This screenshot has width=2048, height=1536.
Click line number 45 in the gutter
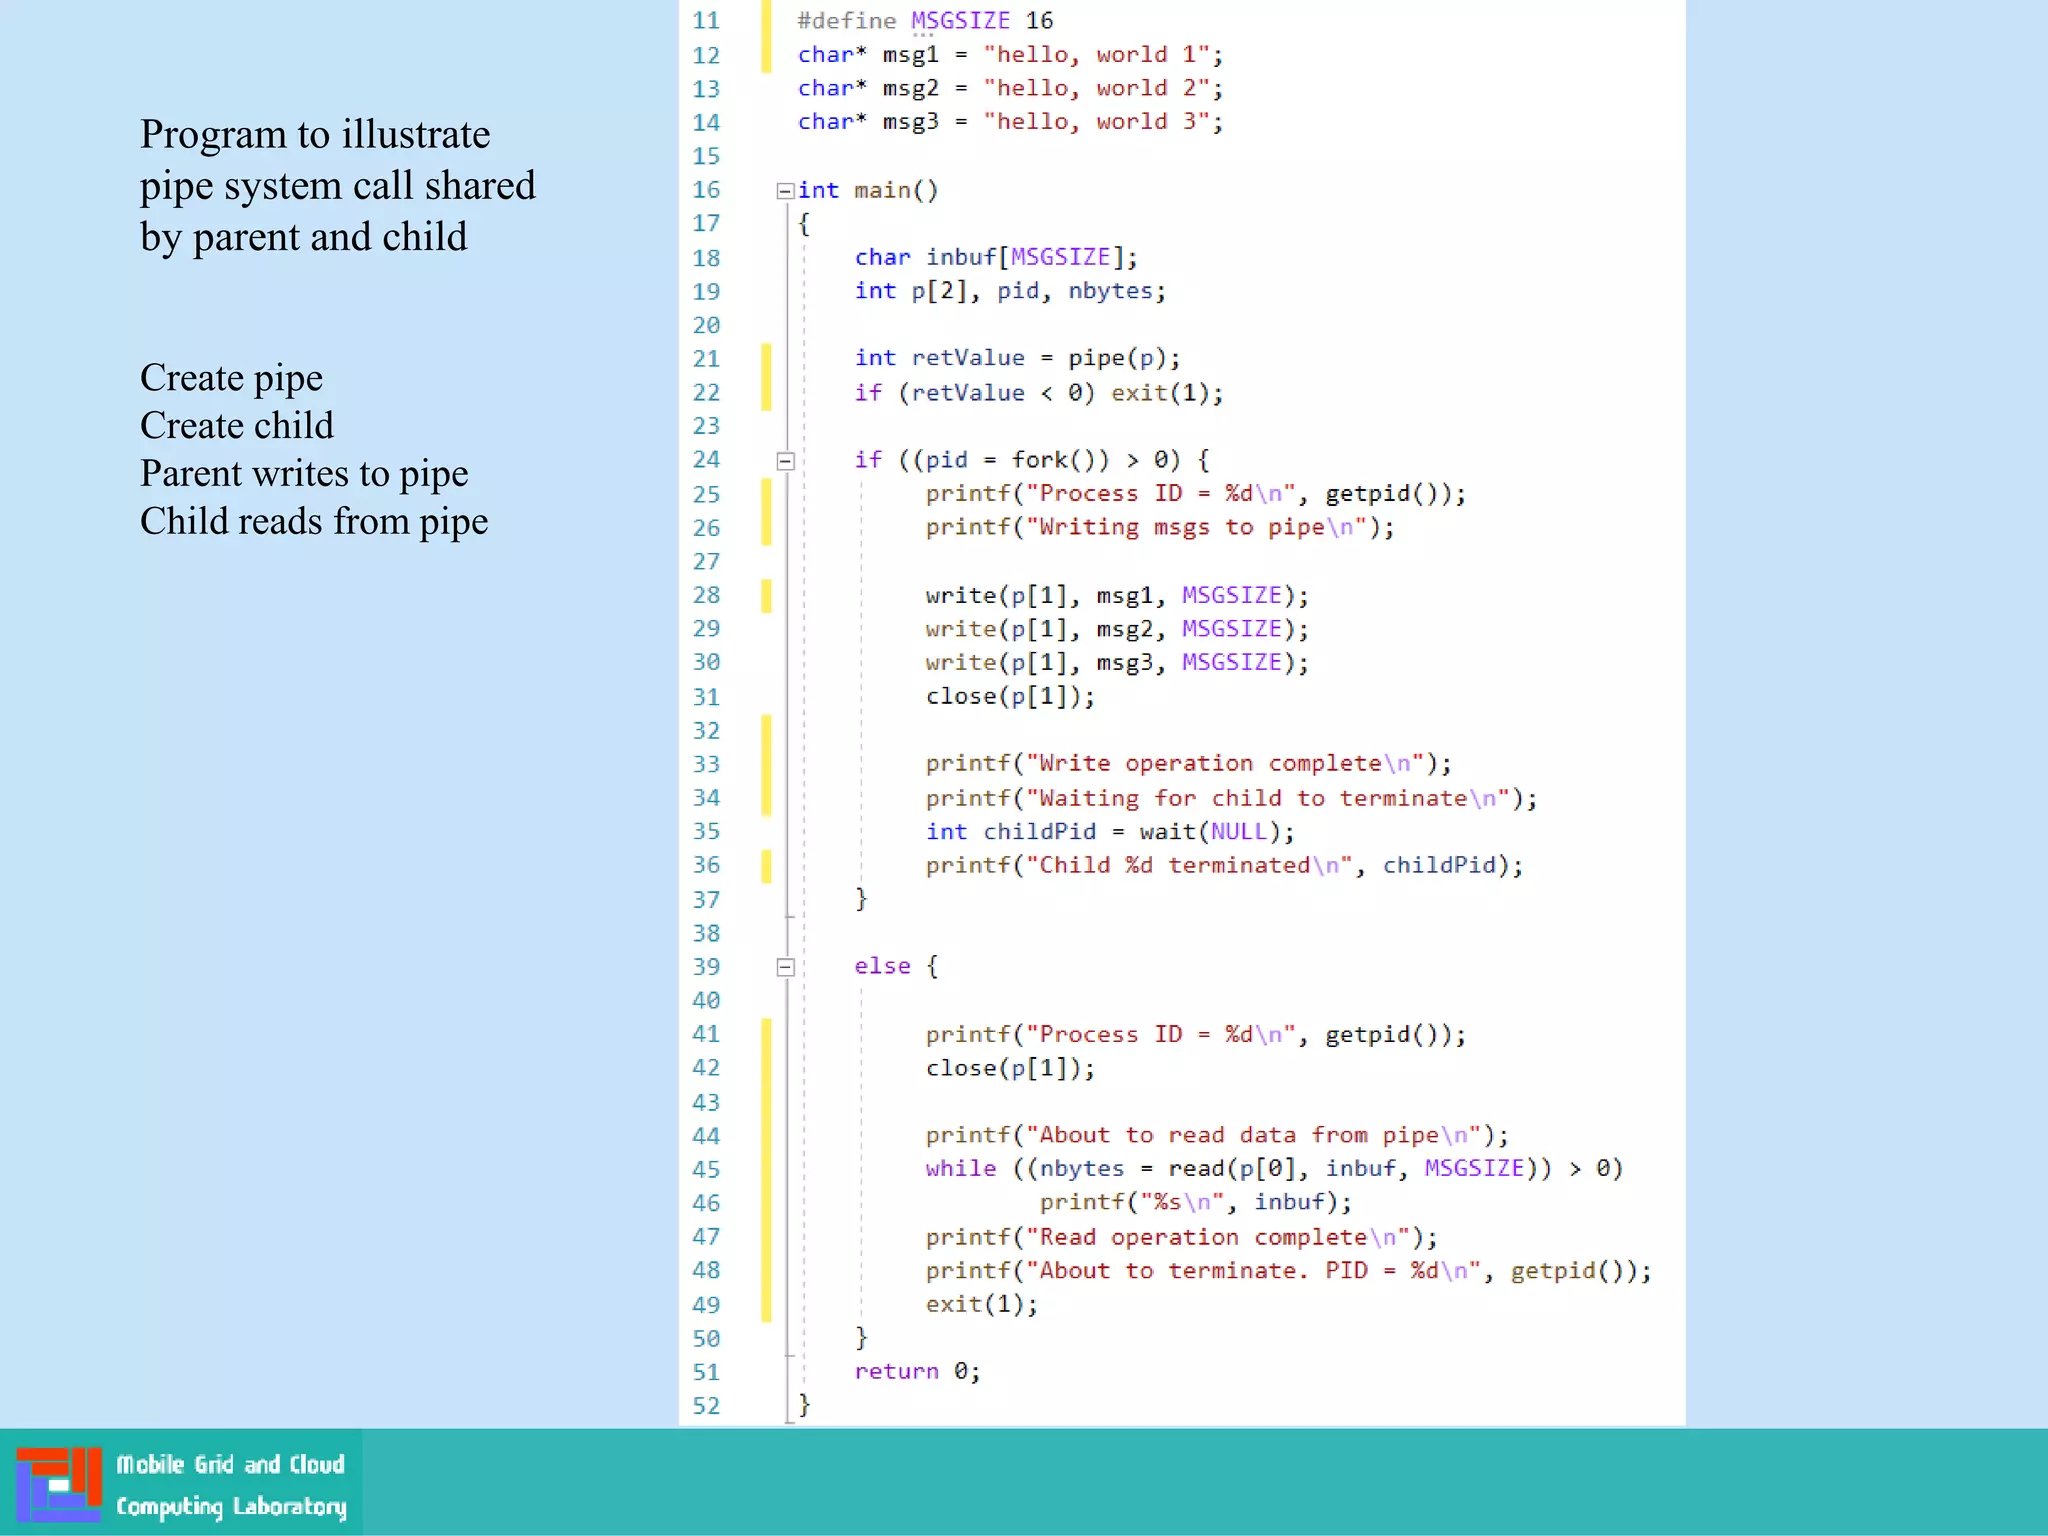[706, 1169]
